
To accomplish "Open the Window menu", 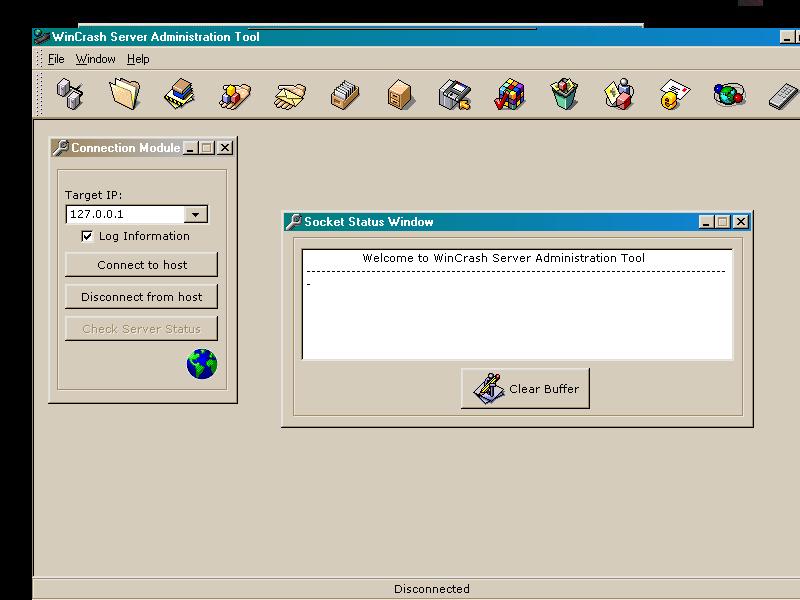I will (x=95, y=59).
